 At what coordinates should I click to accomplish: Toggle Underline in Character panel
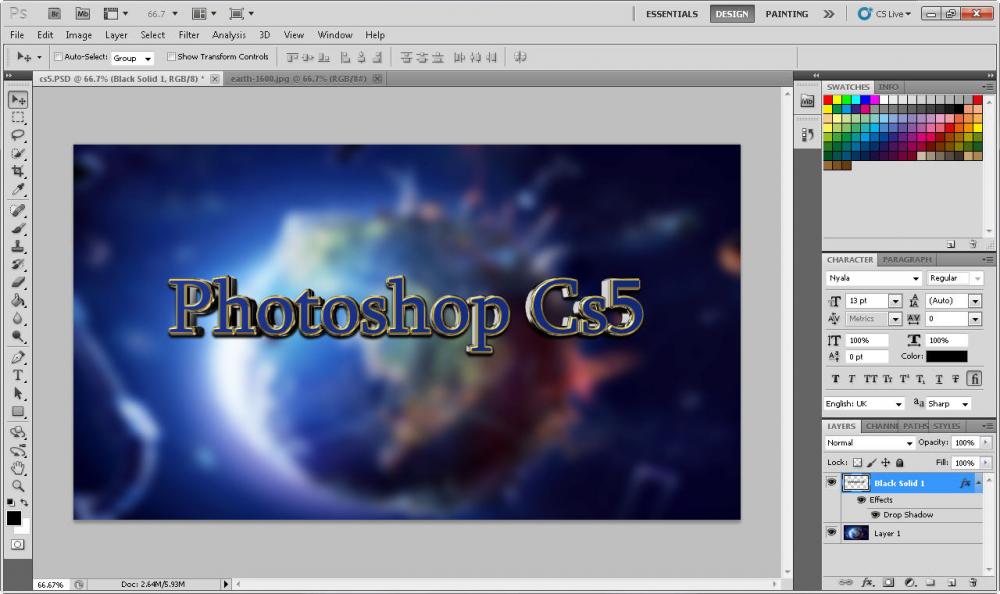[x=939, y=379]
